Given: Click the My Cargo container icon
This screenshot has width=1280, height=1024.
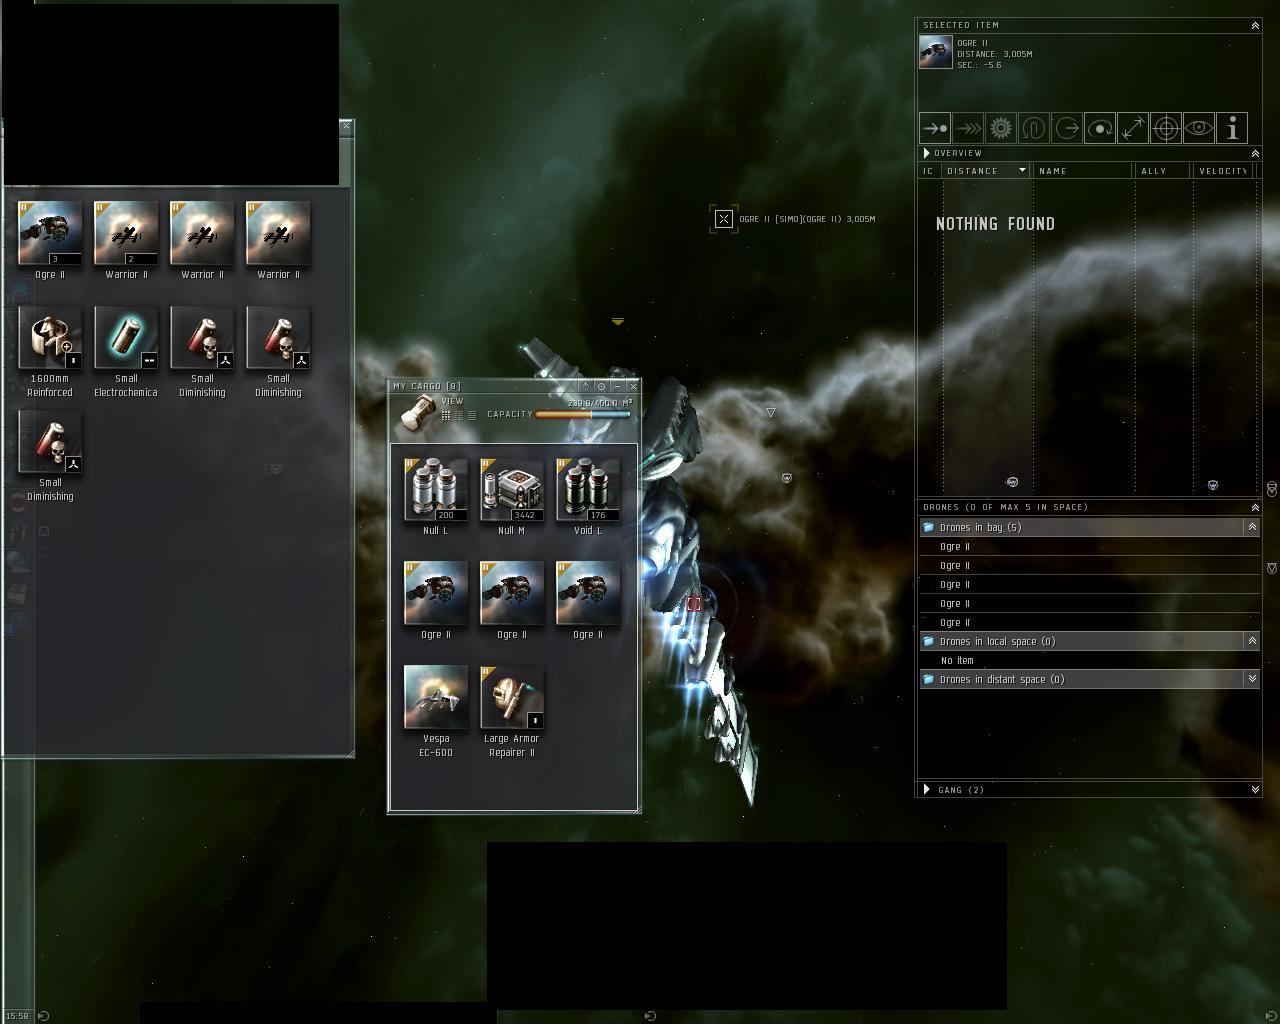Looking at the screenshot, I should pos(417,413).
